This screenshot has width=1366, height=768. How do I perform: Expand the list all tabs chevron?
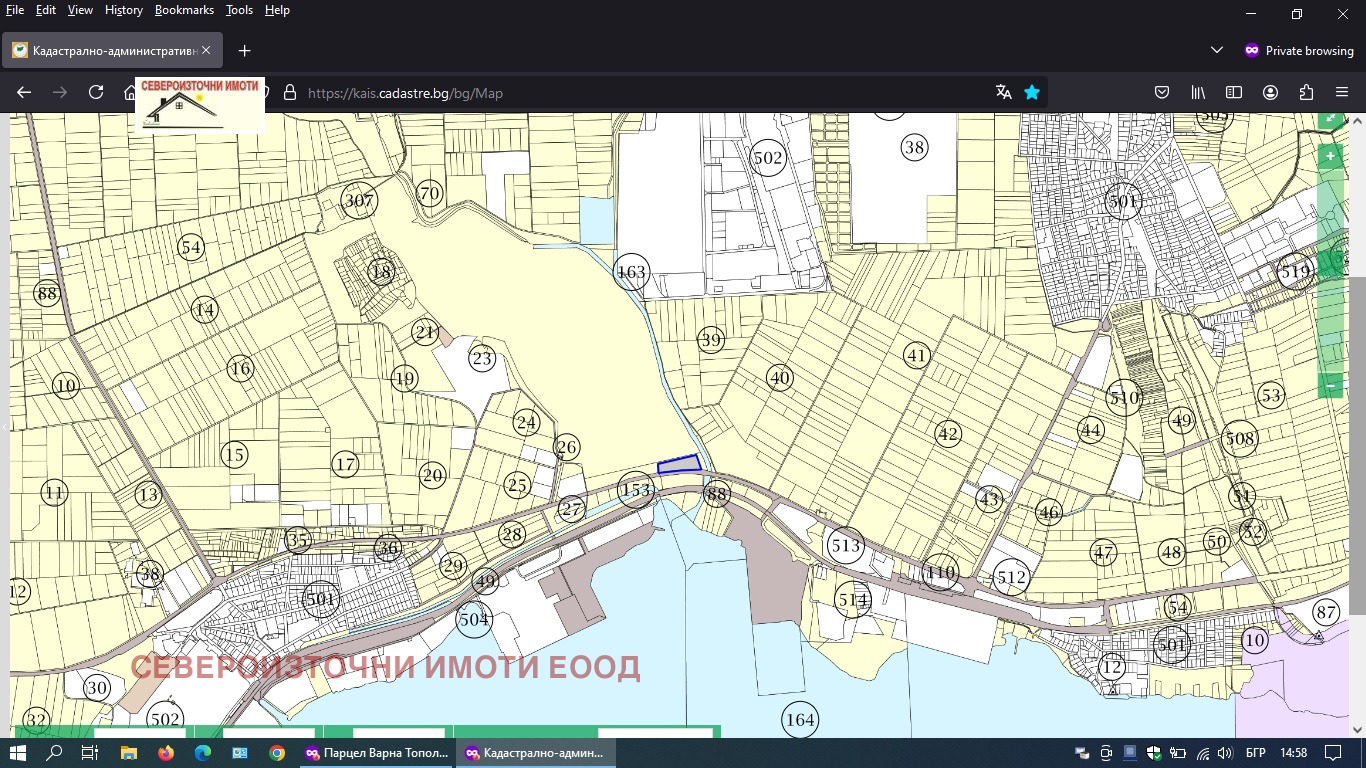[1217, 50]
